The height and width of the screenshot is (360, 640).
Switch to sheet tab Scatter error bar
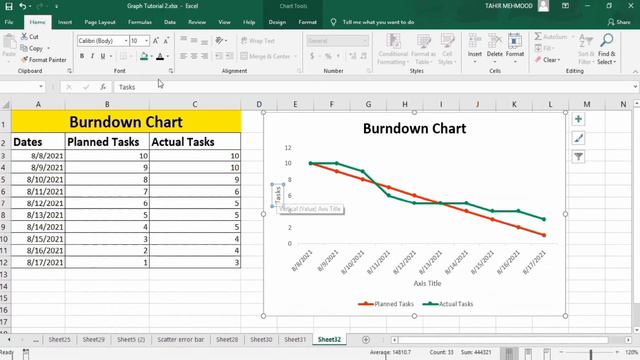tap(180, 340)
